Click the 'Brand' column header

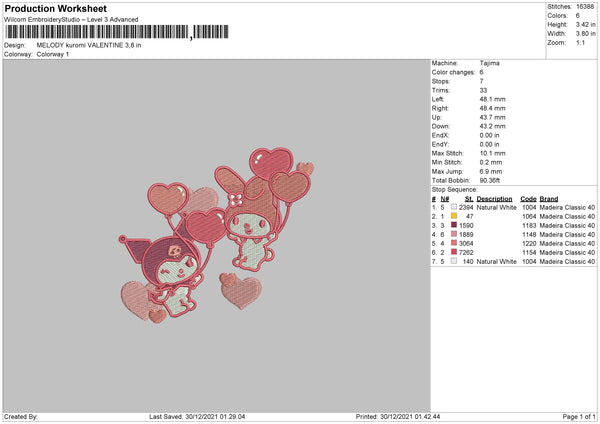coord(549,199)
